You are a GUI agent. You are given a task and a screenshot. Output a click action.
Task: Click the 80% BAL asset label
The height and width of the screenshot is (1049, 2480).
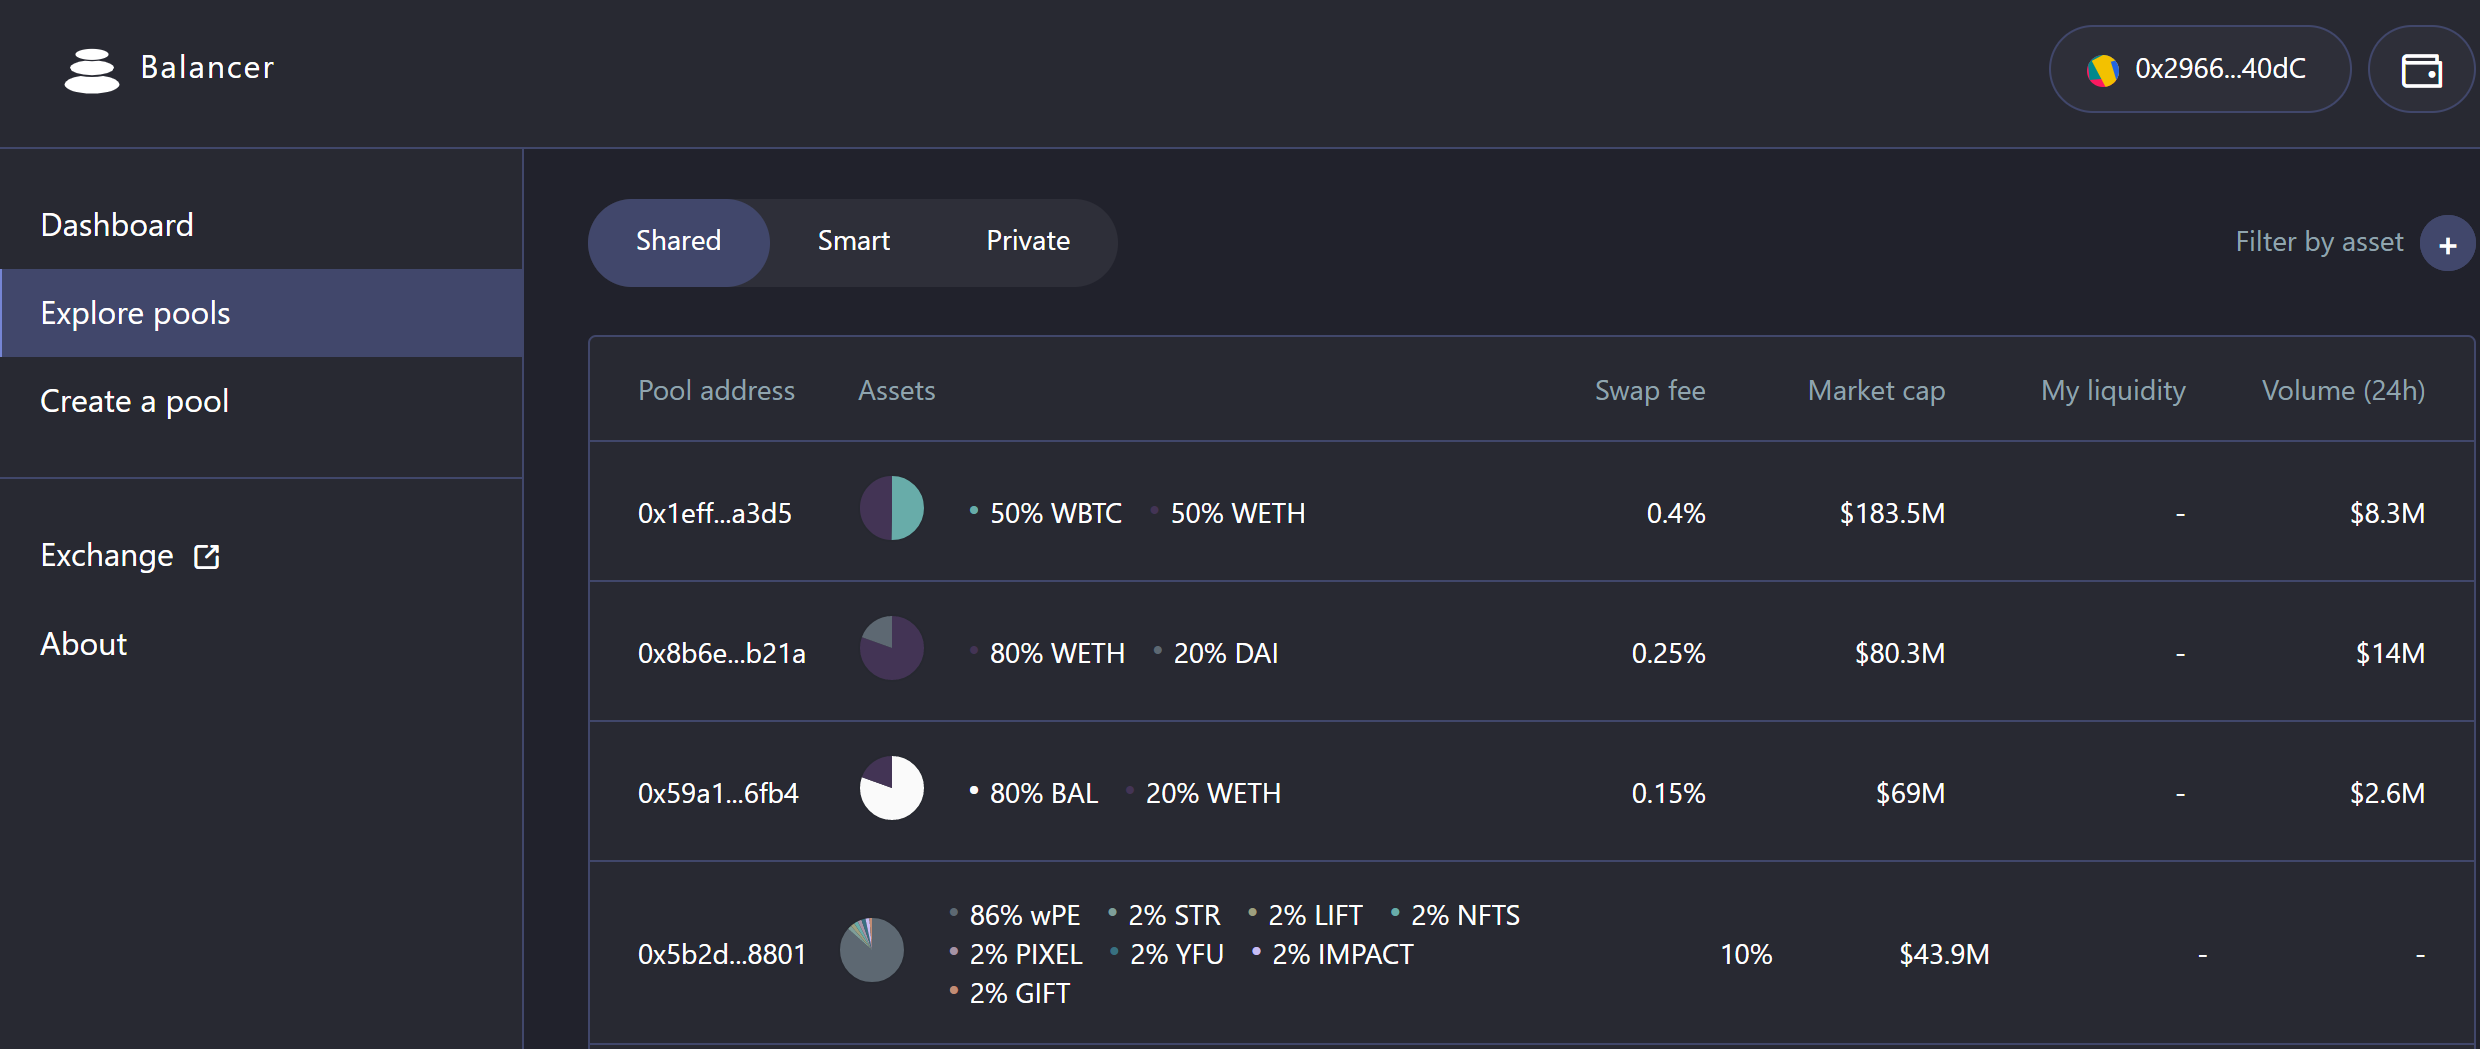coord(1044,793)
